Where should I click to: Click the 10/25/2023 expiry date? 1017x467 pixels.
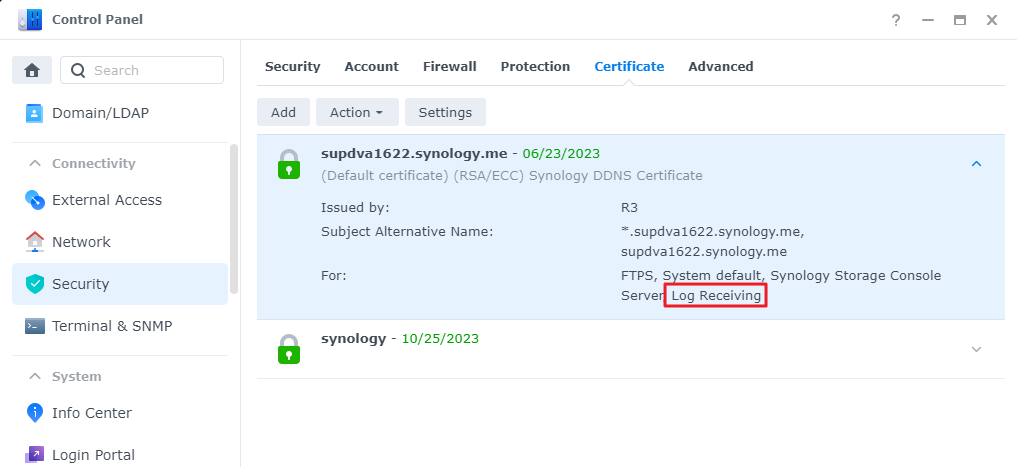coord(440,339)
